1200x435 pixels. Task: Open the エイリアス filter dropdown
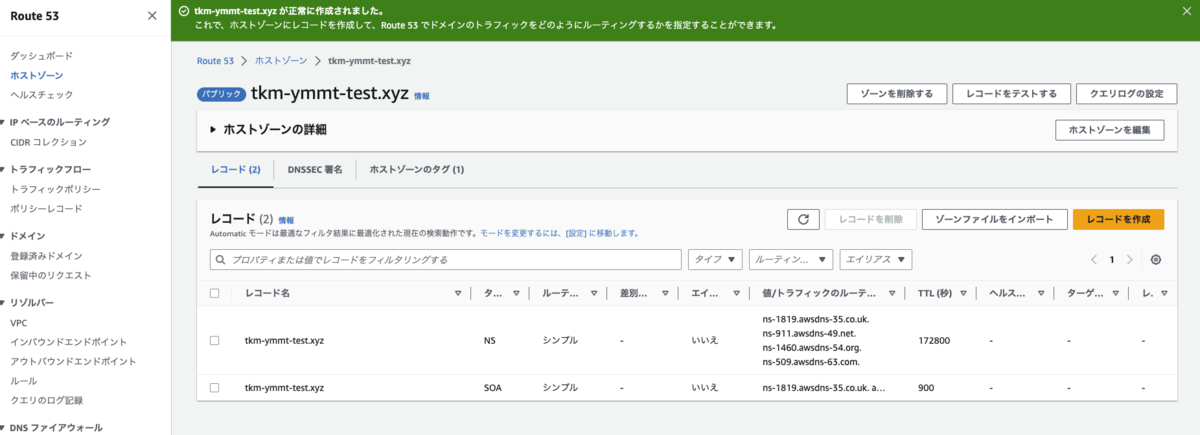point(876,259)
